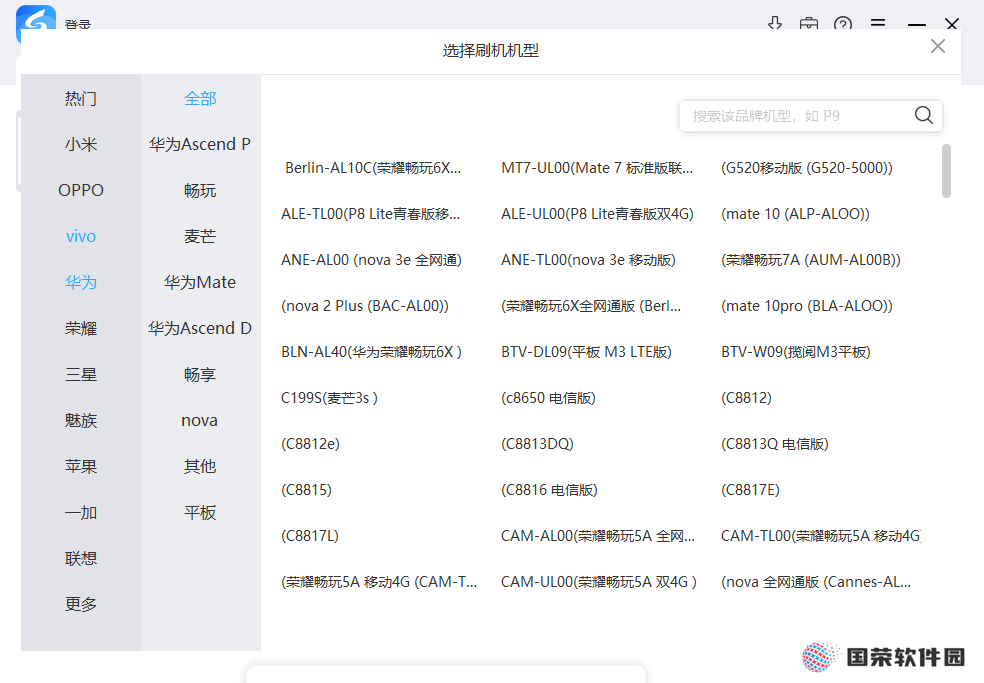Open the download icon in title bar
The width and height of the screenshot is (984, 683).
point(774,23)
